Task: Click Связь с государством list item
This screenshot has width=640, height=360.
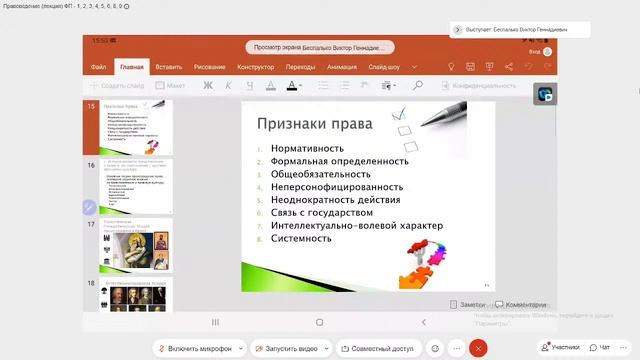Action: click(322, 213)
